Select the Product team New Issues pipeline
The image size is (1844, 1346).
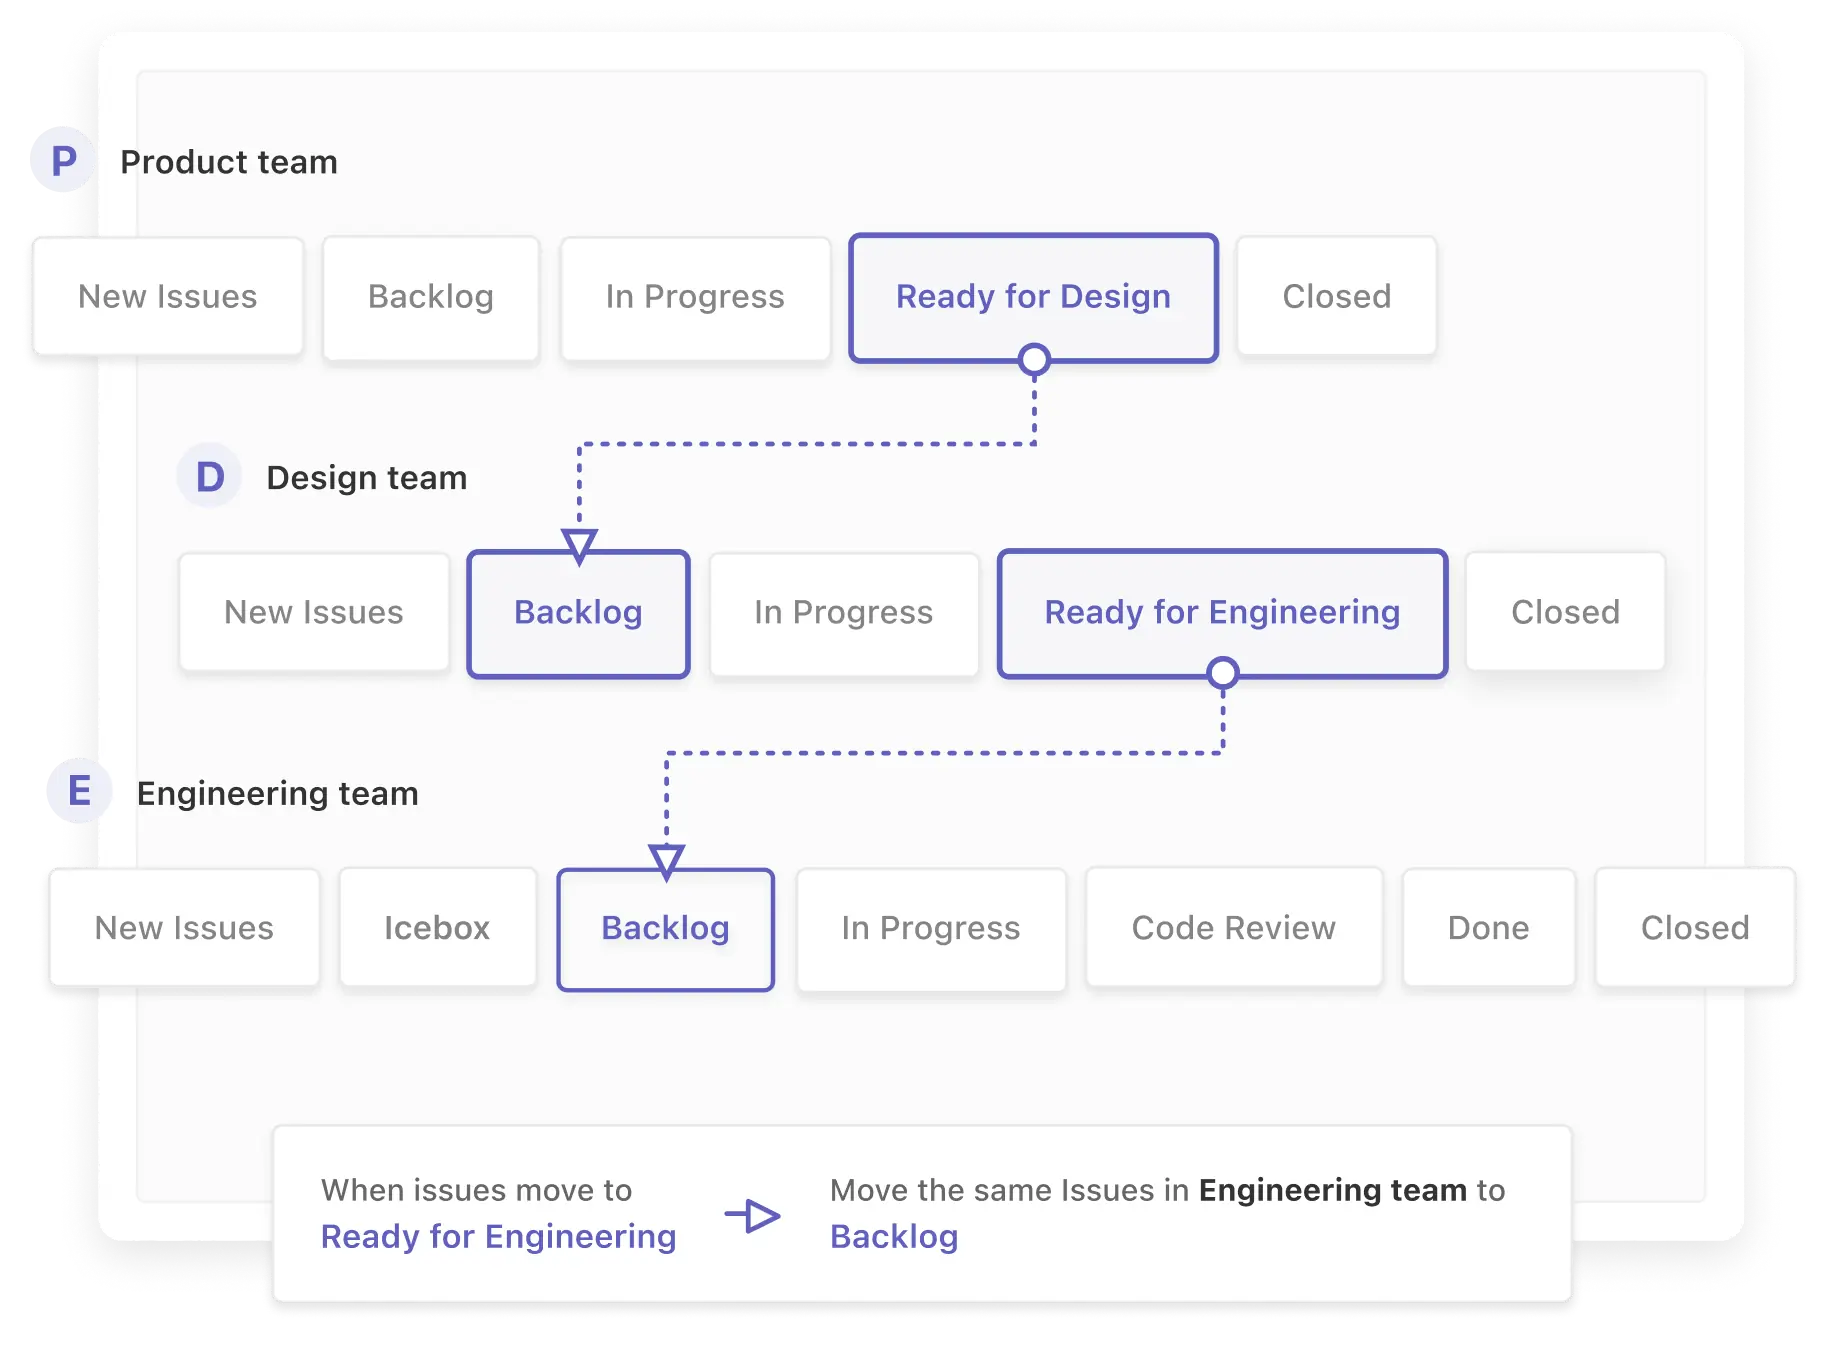coord(168,296)
